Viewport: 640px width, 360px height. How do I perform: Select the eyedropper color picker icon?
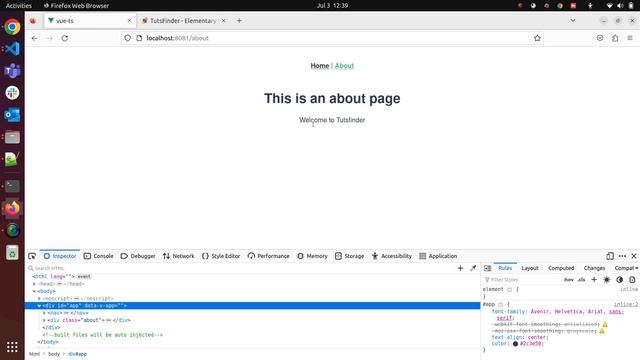click(473, 268)
